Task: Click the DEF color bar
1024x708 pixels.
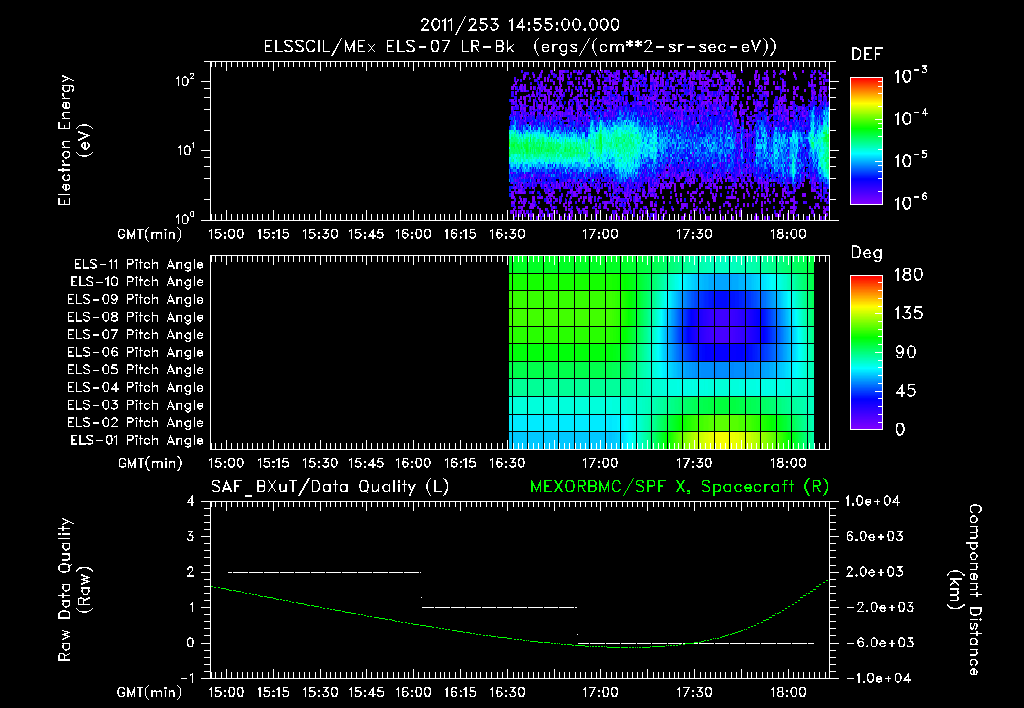Action: [x=866, y=141]
